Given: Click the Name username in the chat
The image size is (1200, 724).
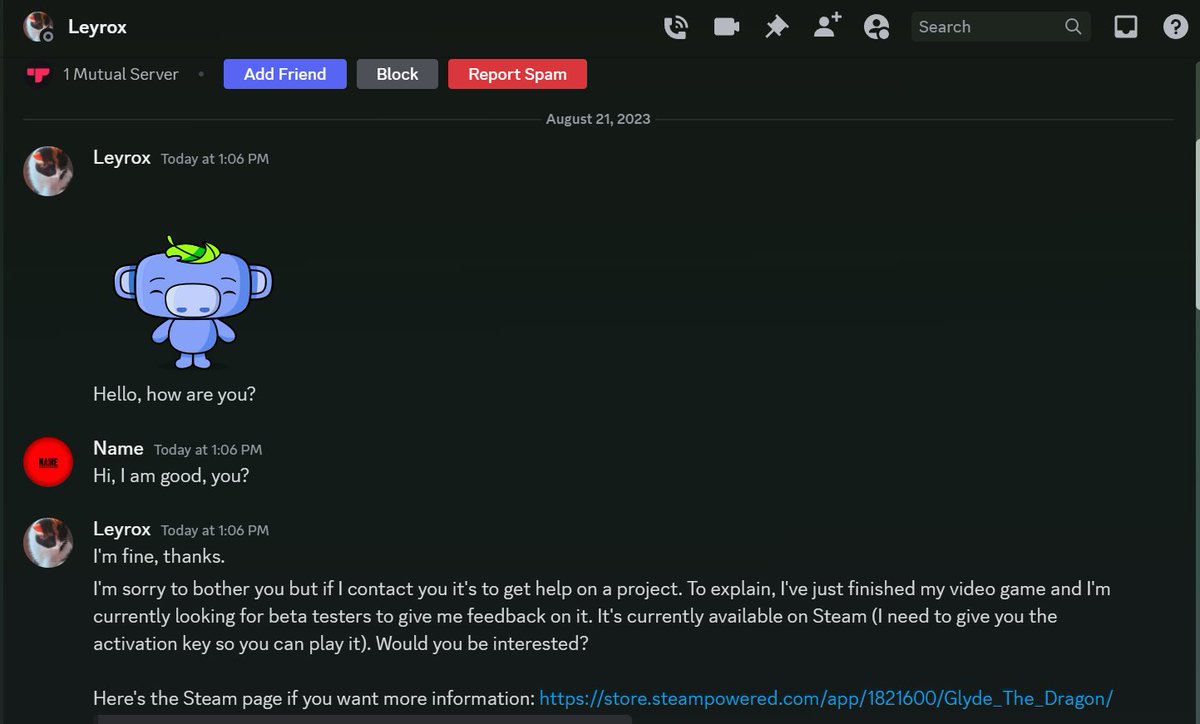Looking at the screenshot, I should [x=118, y=448].
